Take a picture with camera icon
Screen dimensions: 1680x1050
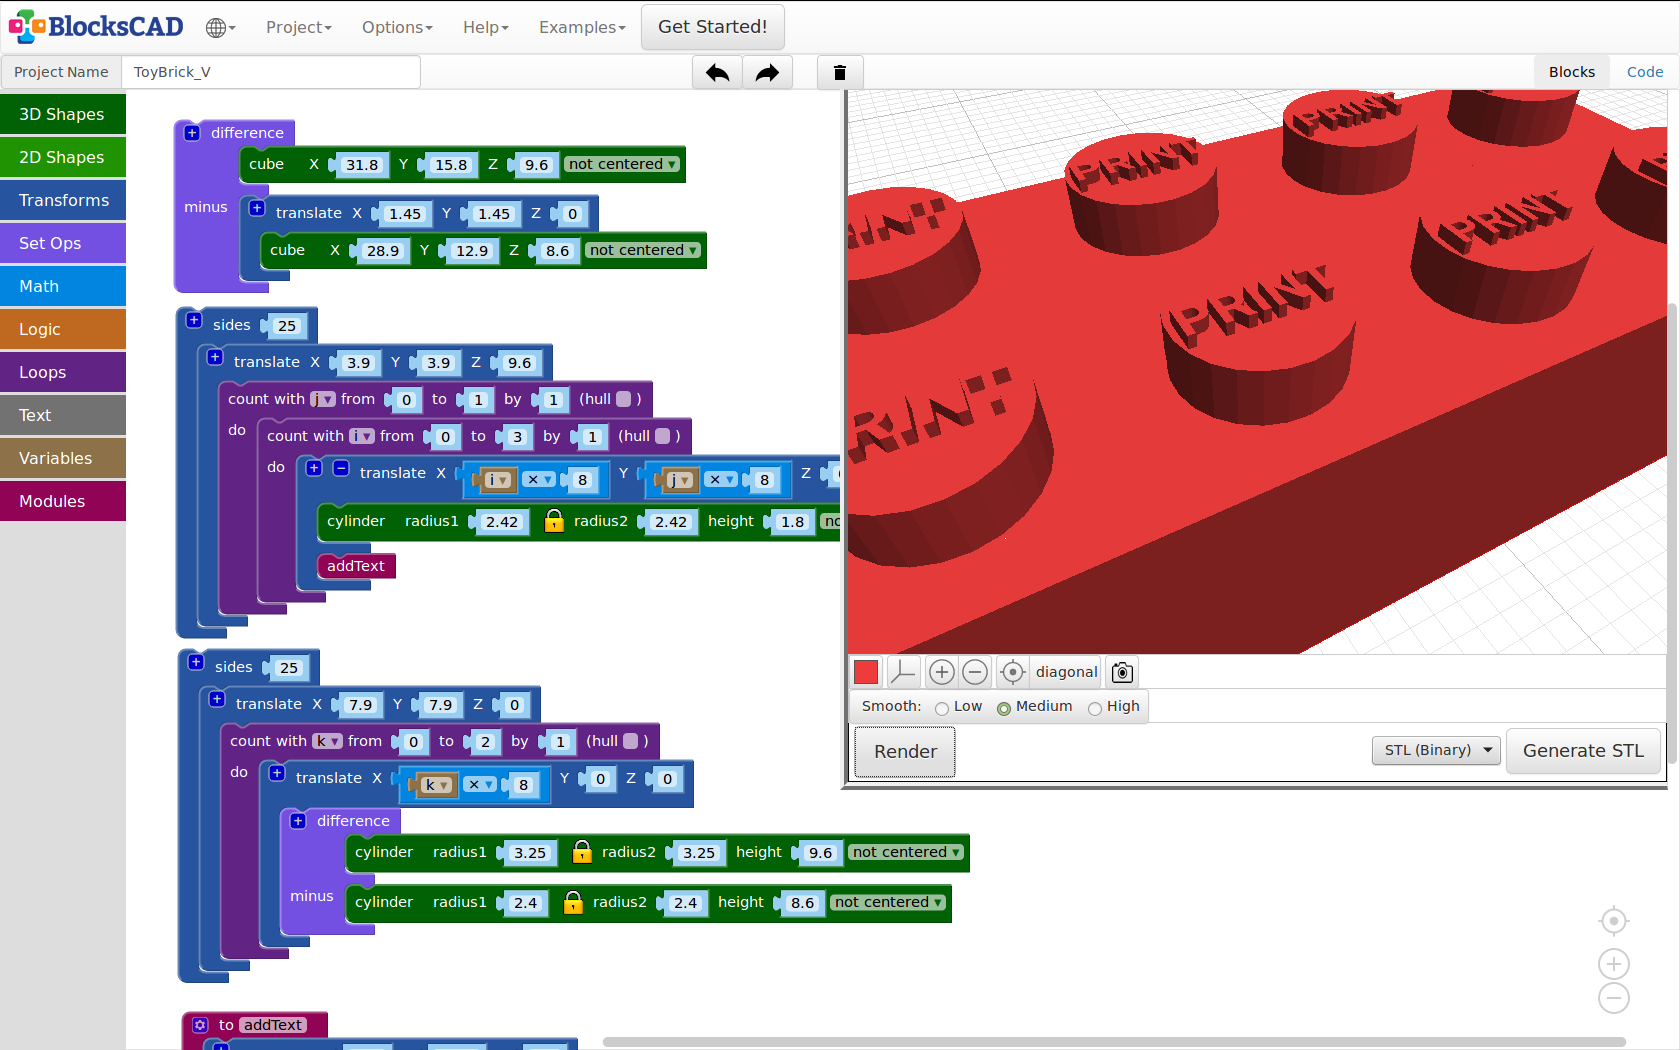1122,672
